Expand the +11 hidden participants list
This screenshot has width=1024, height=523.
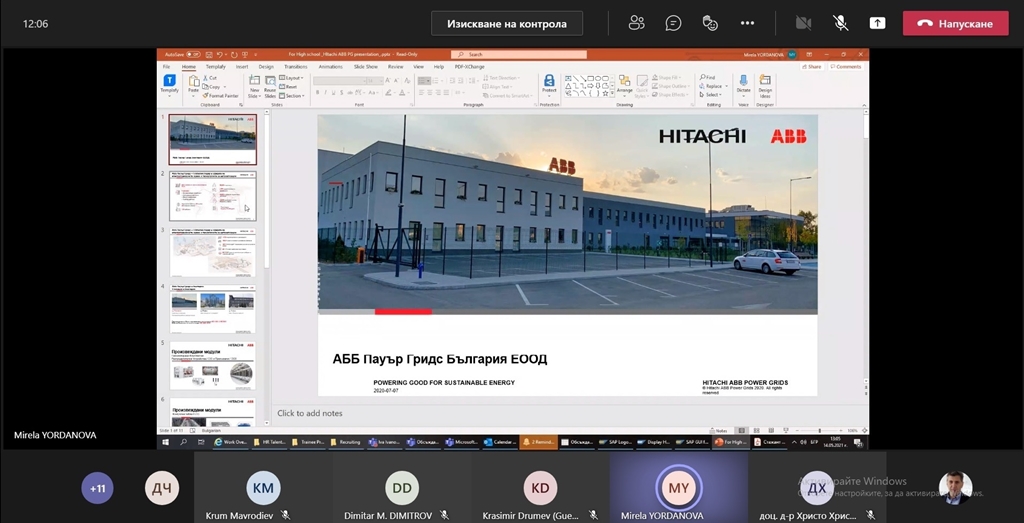click(96, 488)
